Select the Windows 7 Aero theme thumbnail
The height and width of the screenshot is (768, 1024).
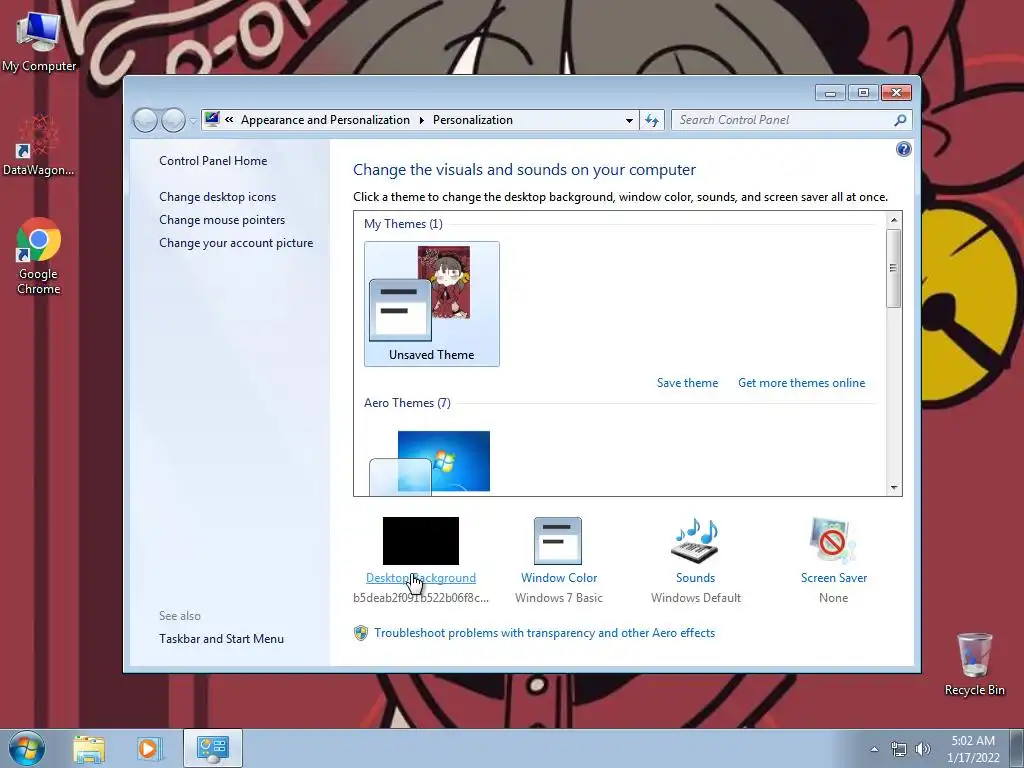click(x=430, y=462)
